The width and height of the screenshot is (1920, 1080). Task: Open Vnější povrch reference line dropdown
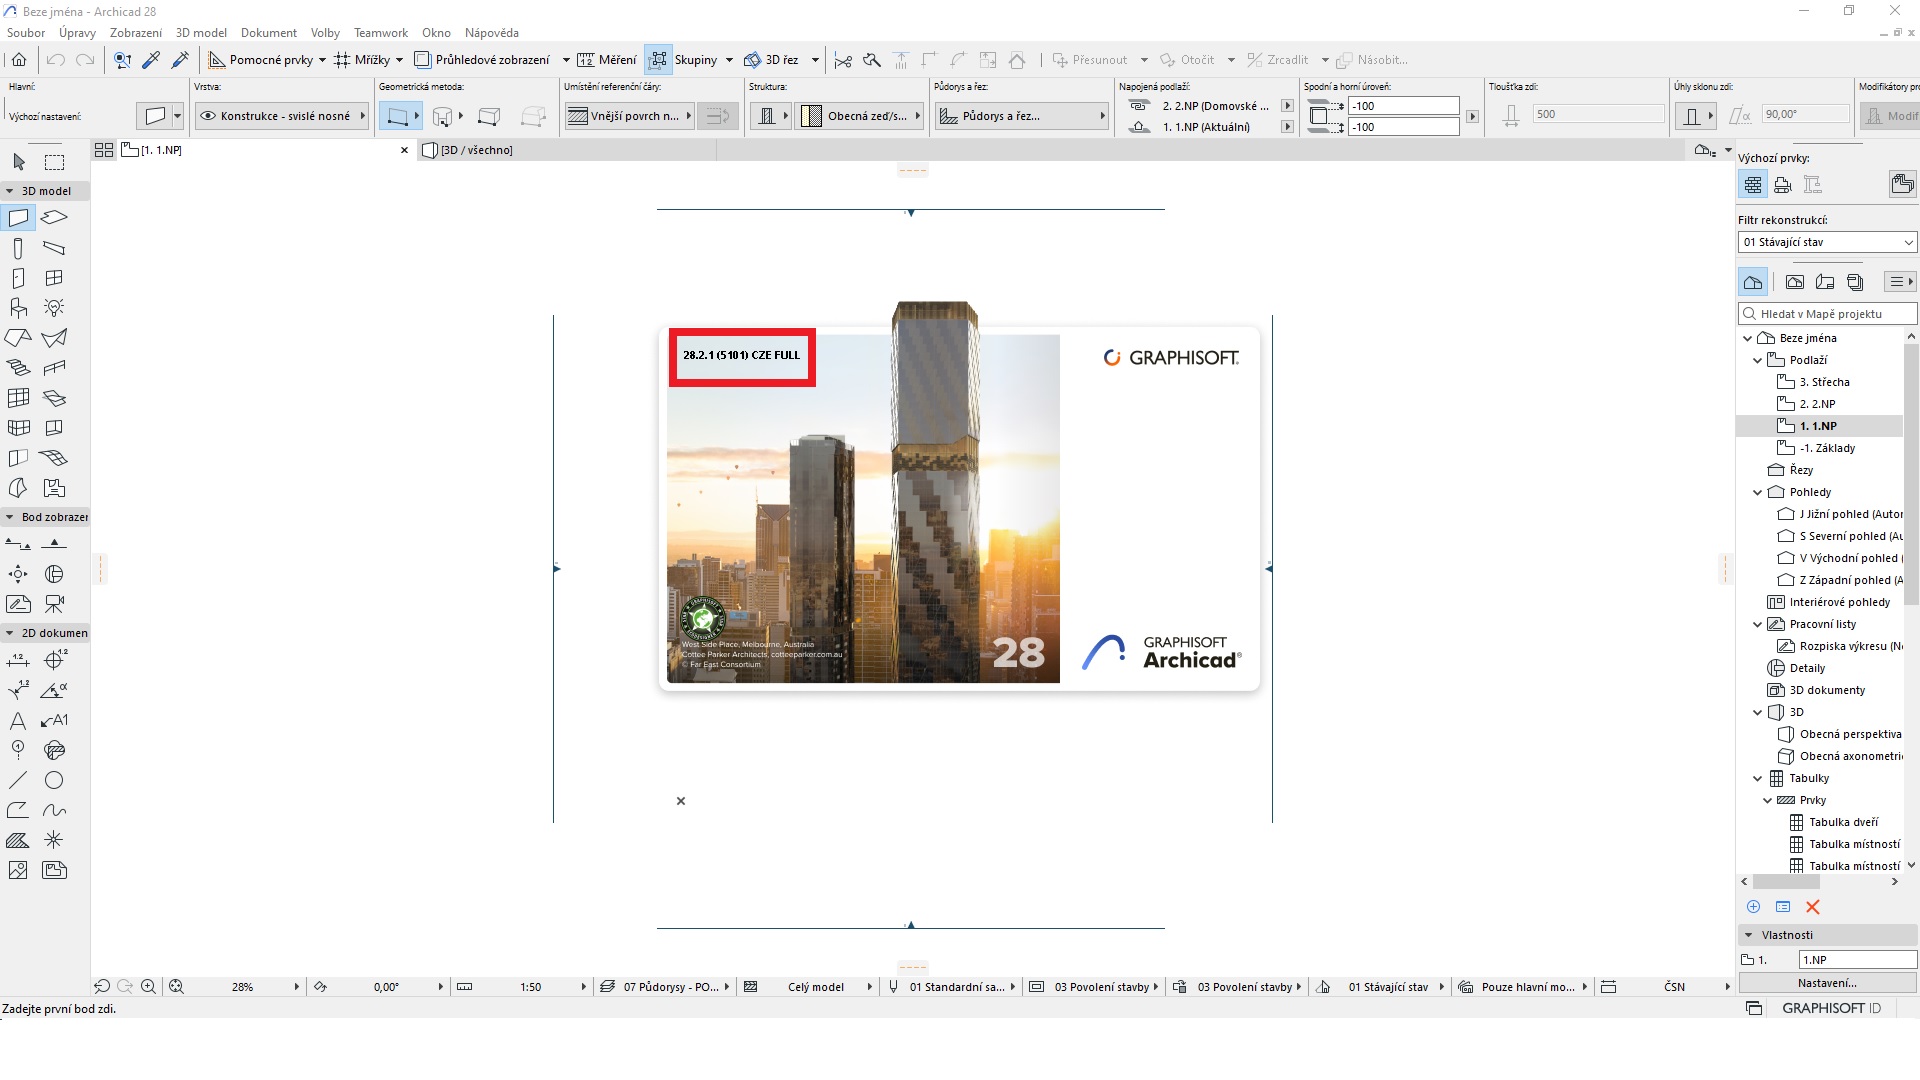pos(628,116)
